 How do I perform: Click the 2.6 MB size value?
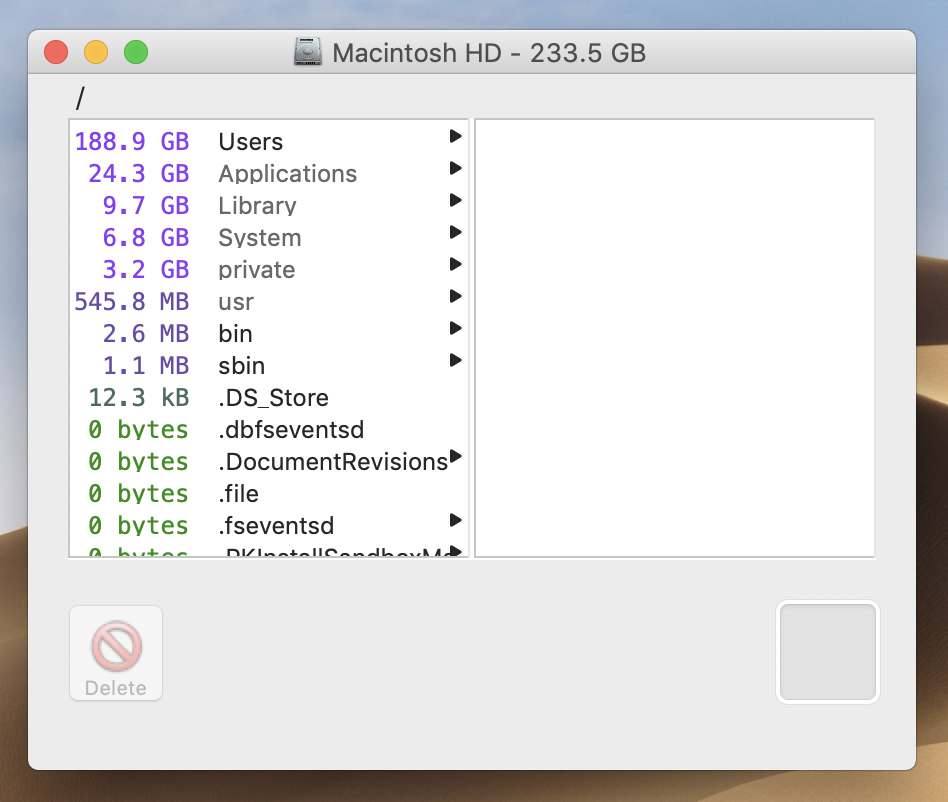146,334
